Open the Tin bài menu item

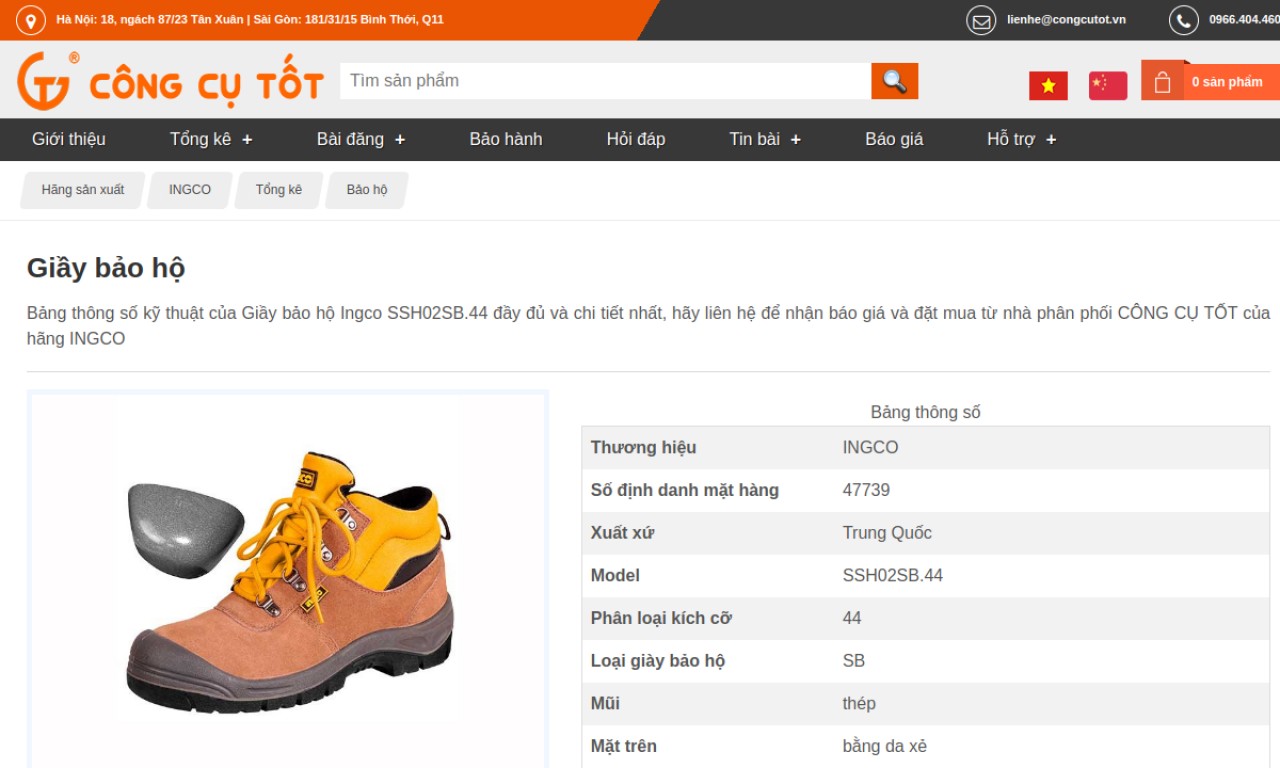(x=754, y=139)
